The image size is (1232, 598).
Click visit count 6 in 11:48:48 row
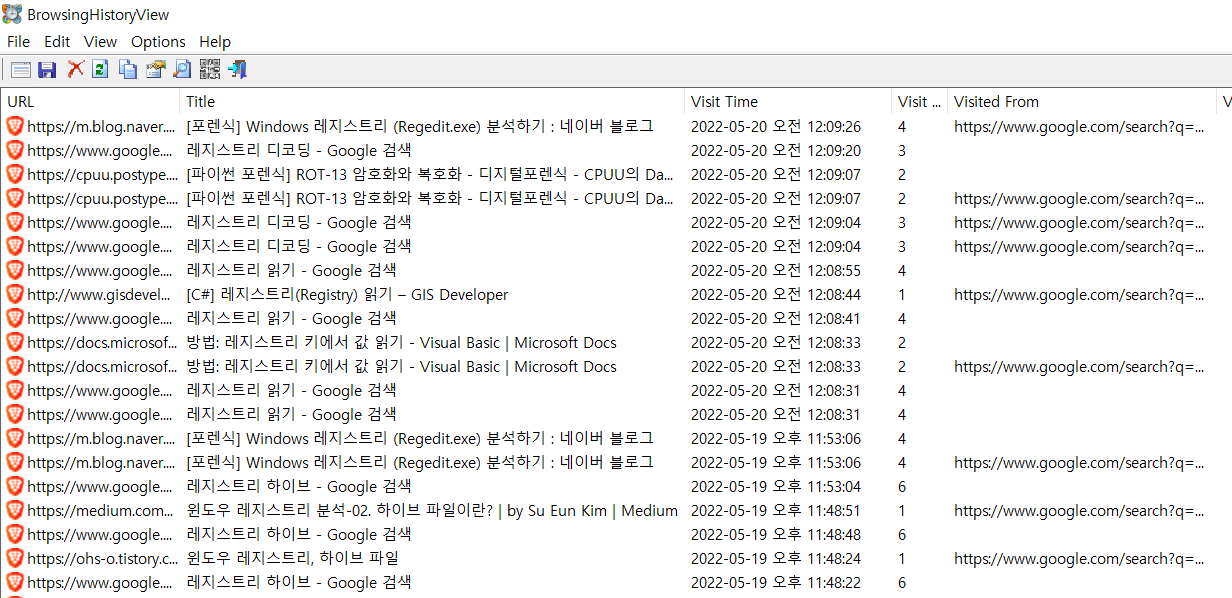pyautogui.click(x=902, y=534)
